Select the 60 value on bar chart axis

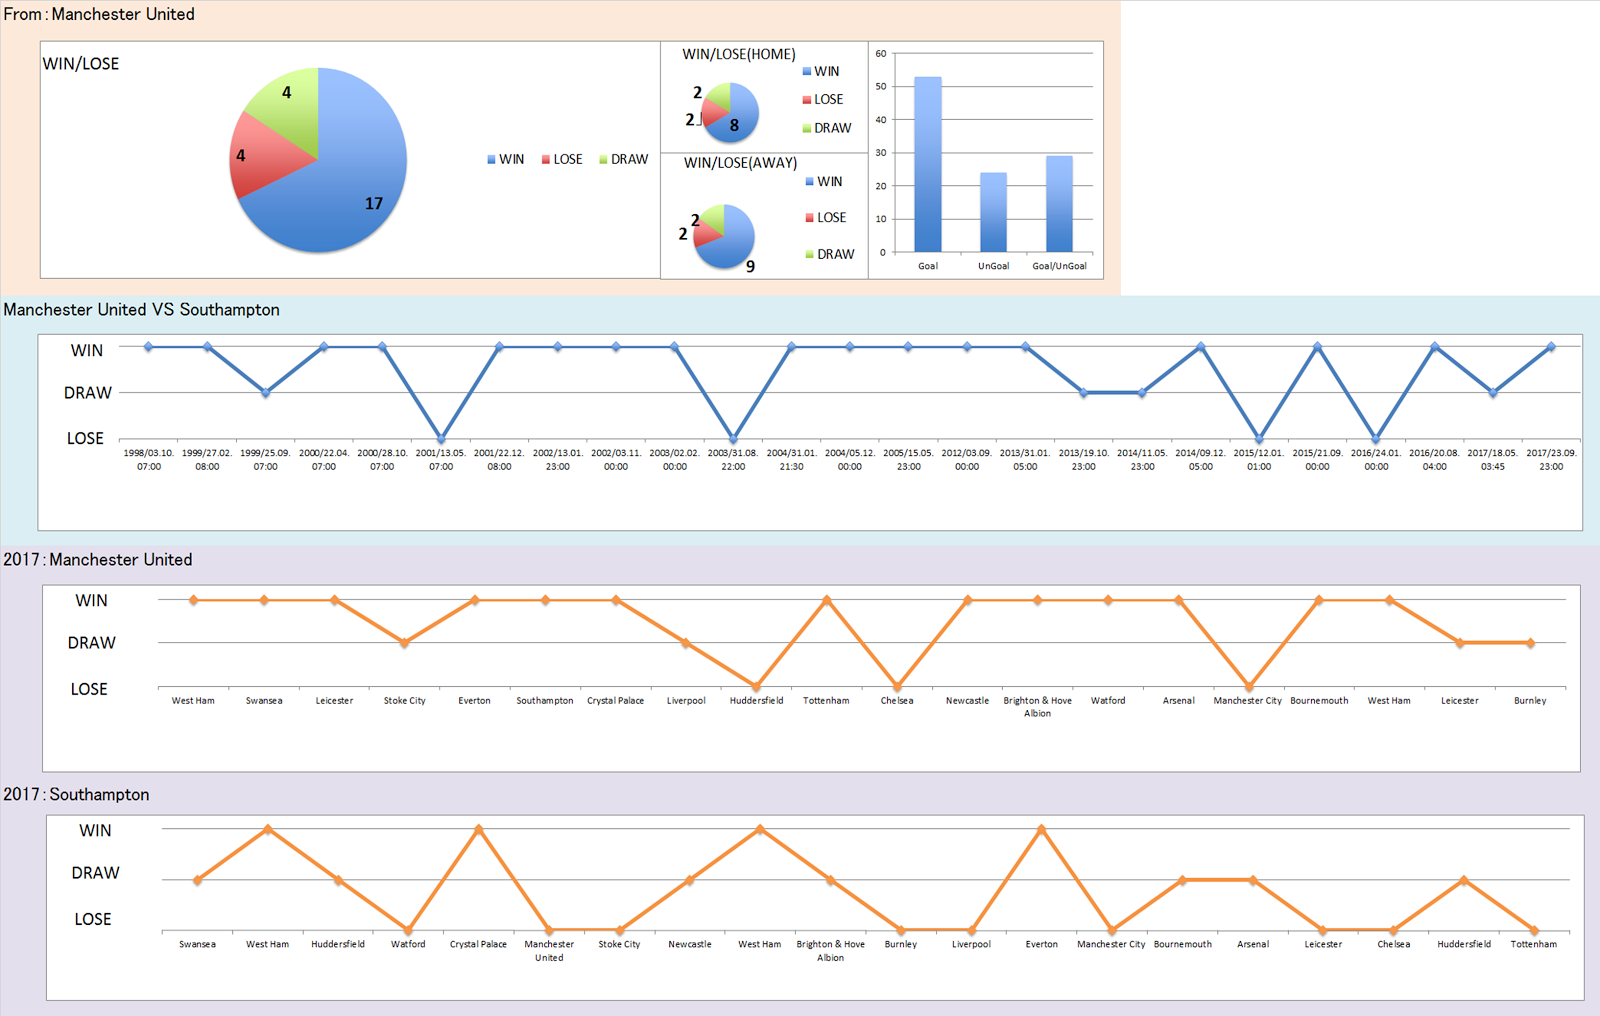[881, 54]
